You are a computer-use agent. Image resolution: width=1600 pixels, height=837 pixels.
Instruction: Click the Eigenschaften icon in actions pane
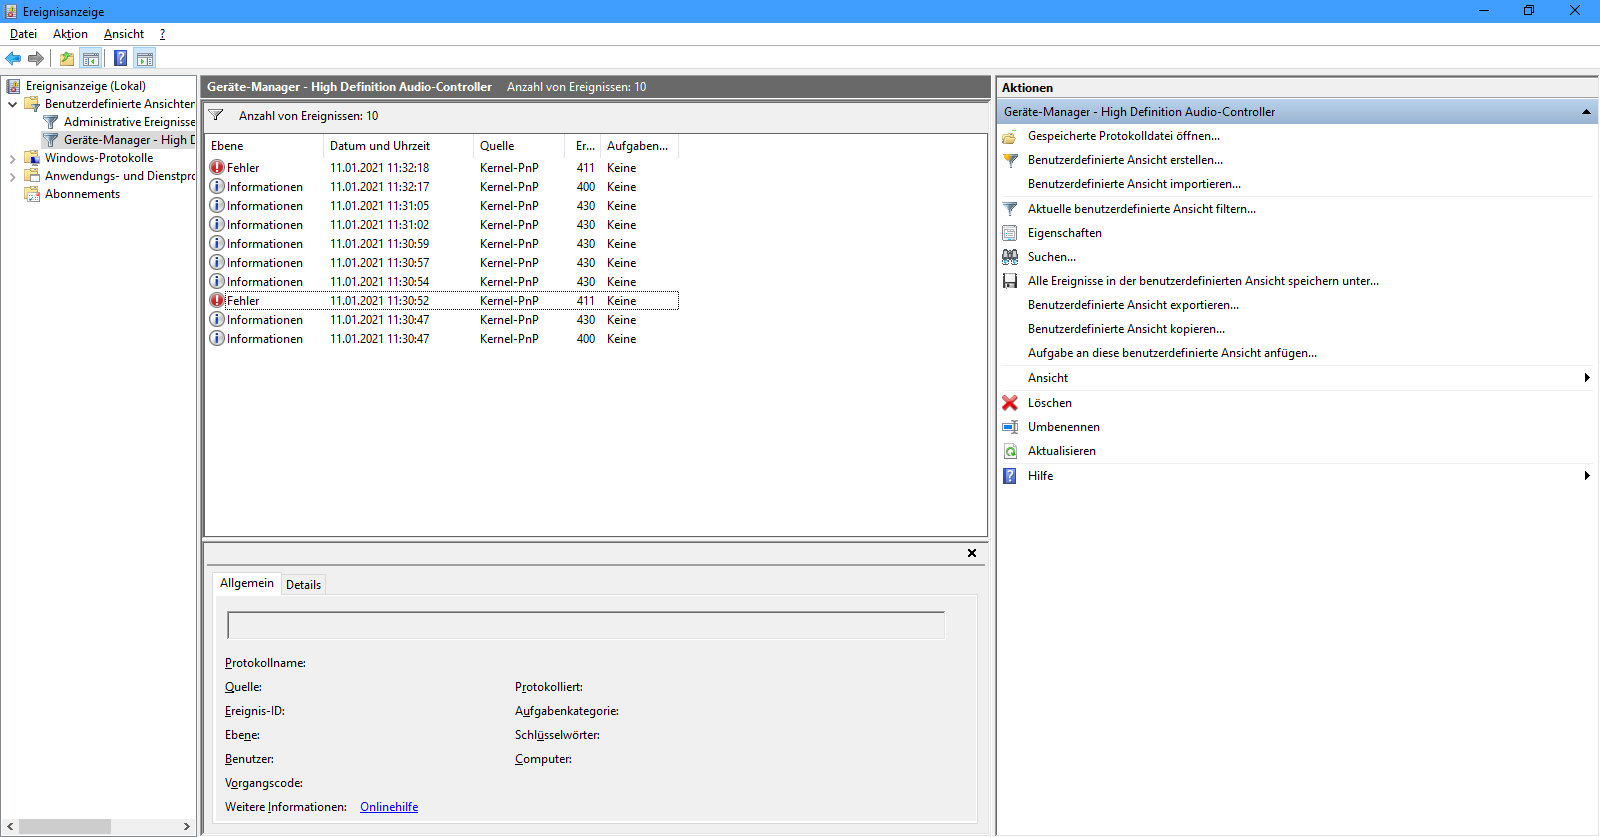1010,233
